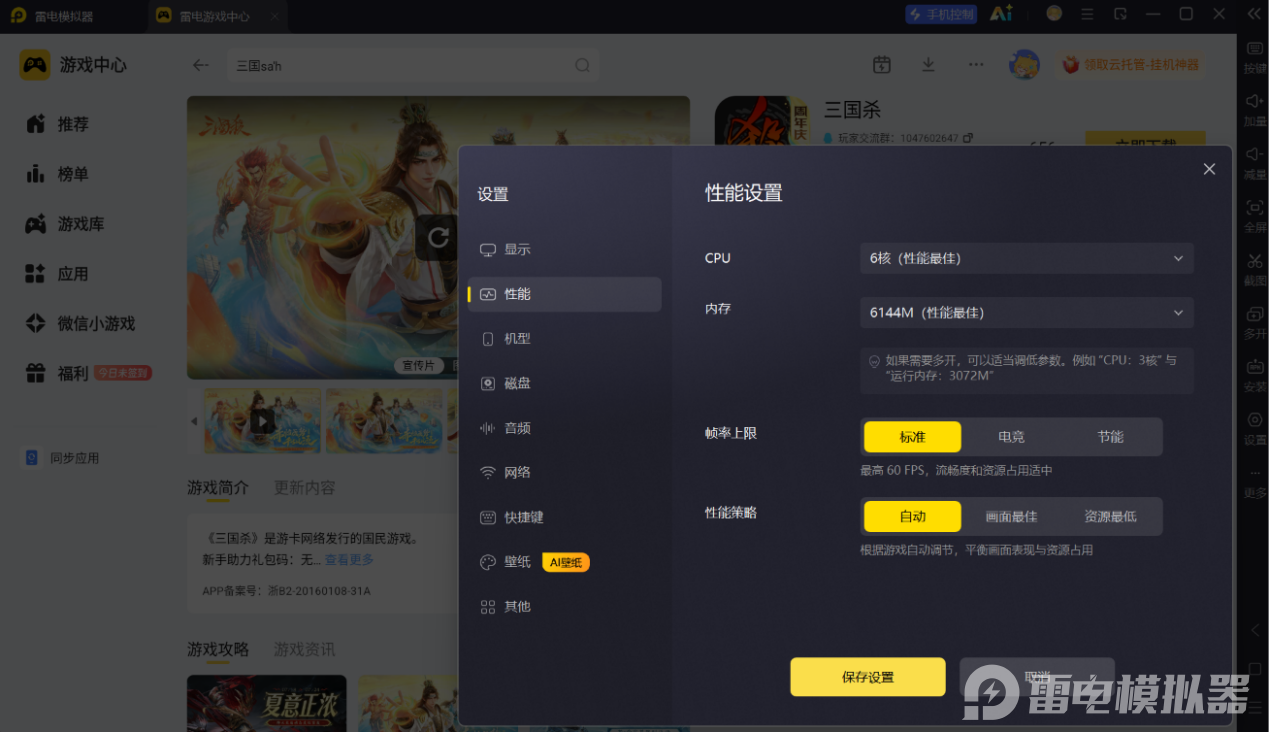
Task: Click the 保存设置 button
Action: pos(868,677)
